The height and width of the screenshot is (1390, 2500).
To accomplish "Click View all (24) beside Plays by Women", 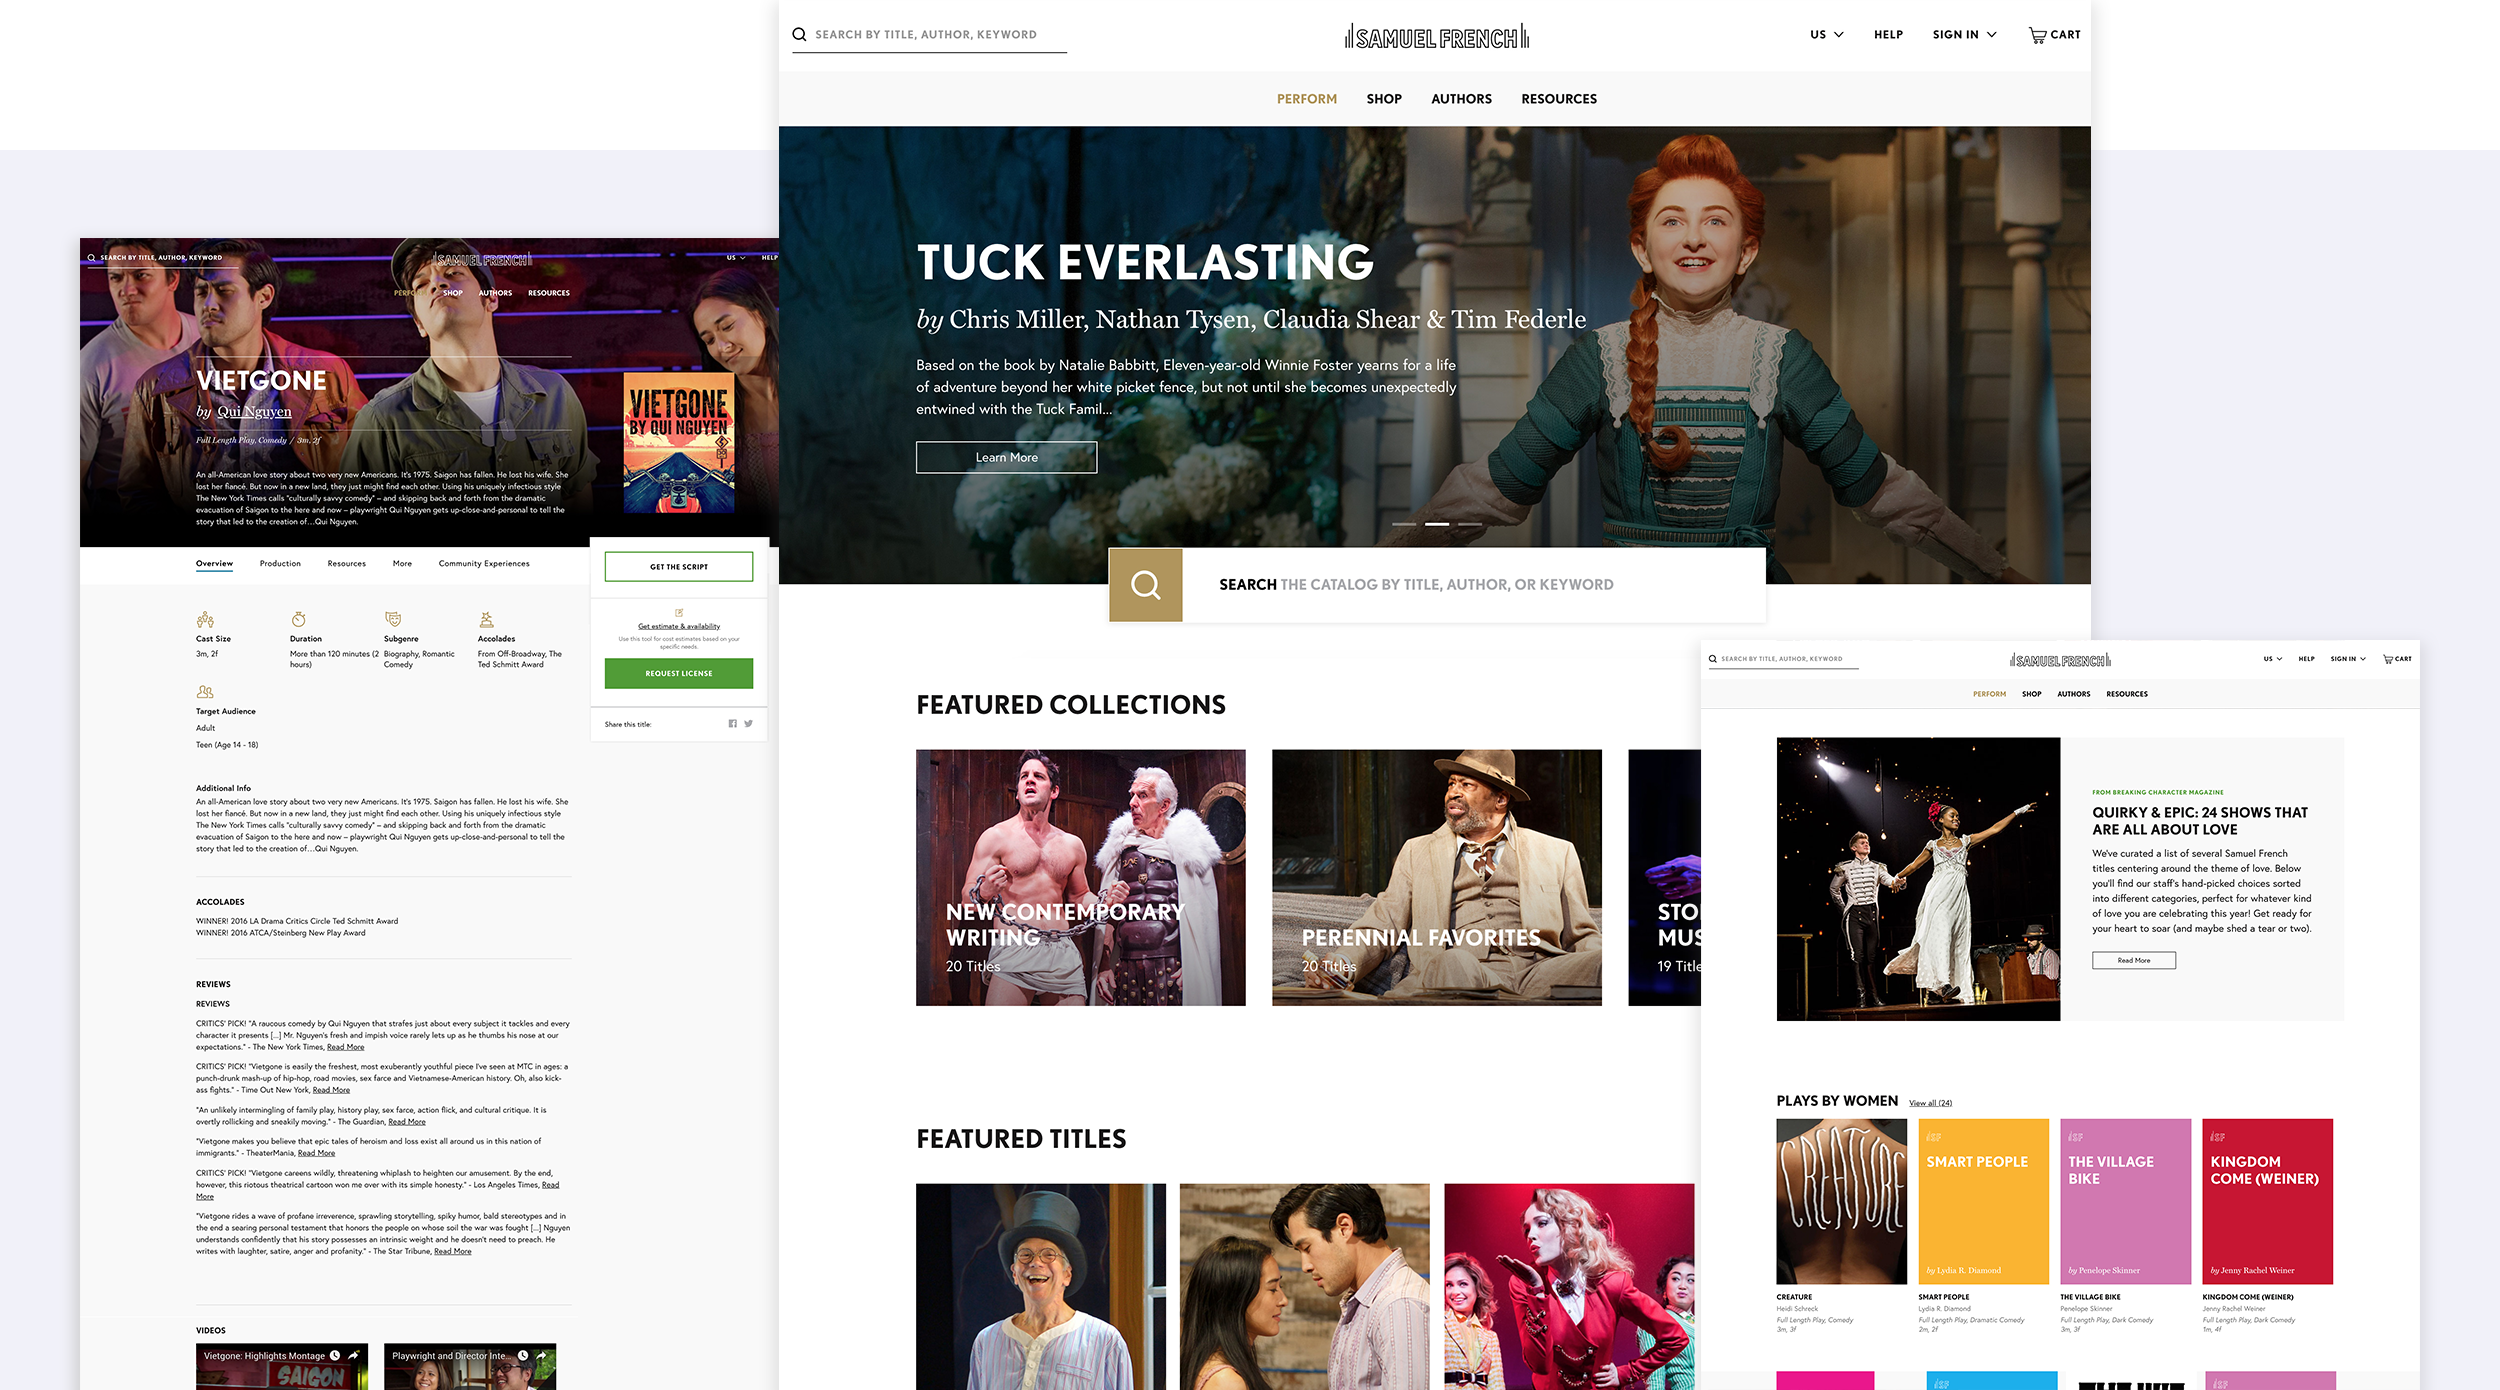I will tap(1930, 1103).
